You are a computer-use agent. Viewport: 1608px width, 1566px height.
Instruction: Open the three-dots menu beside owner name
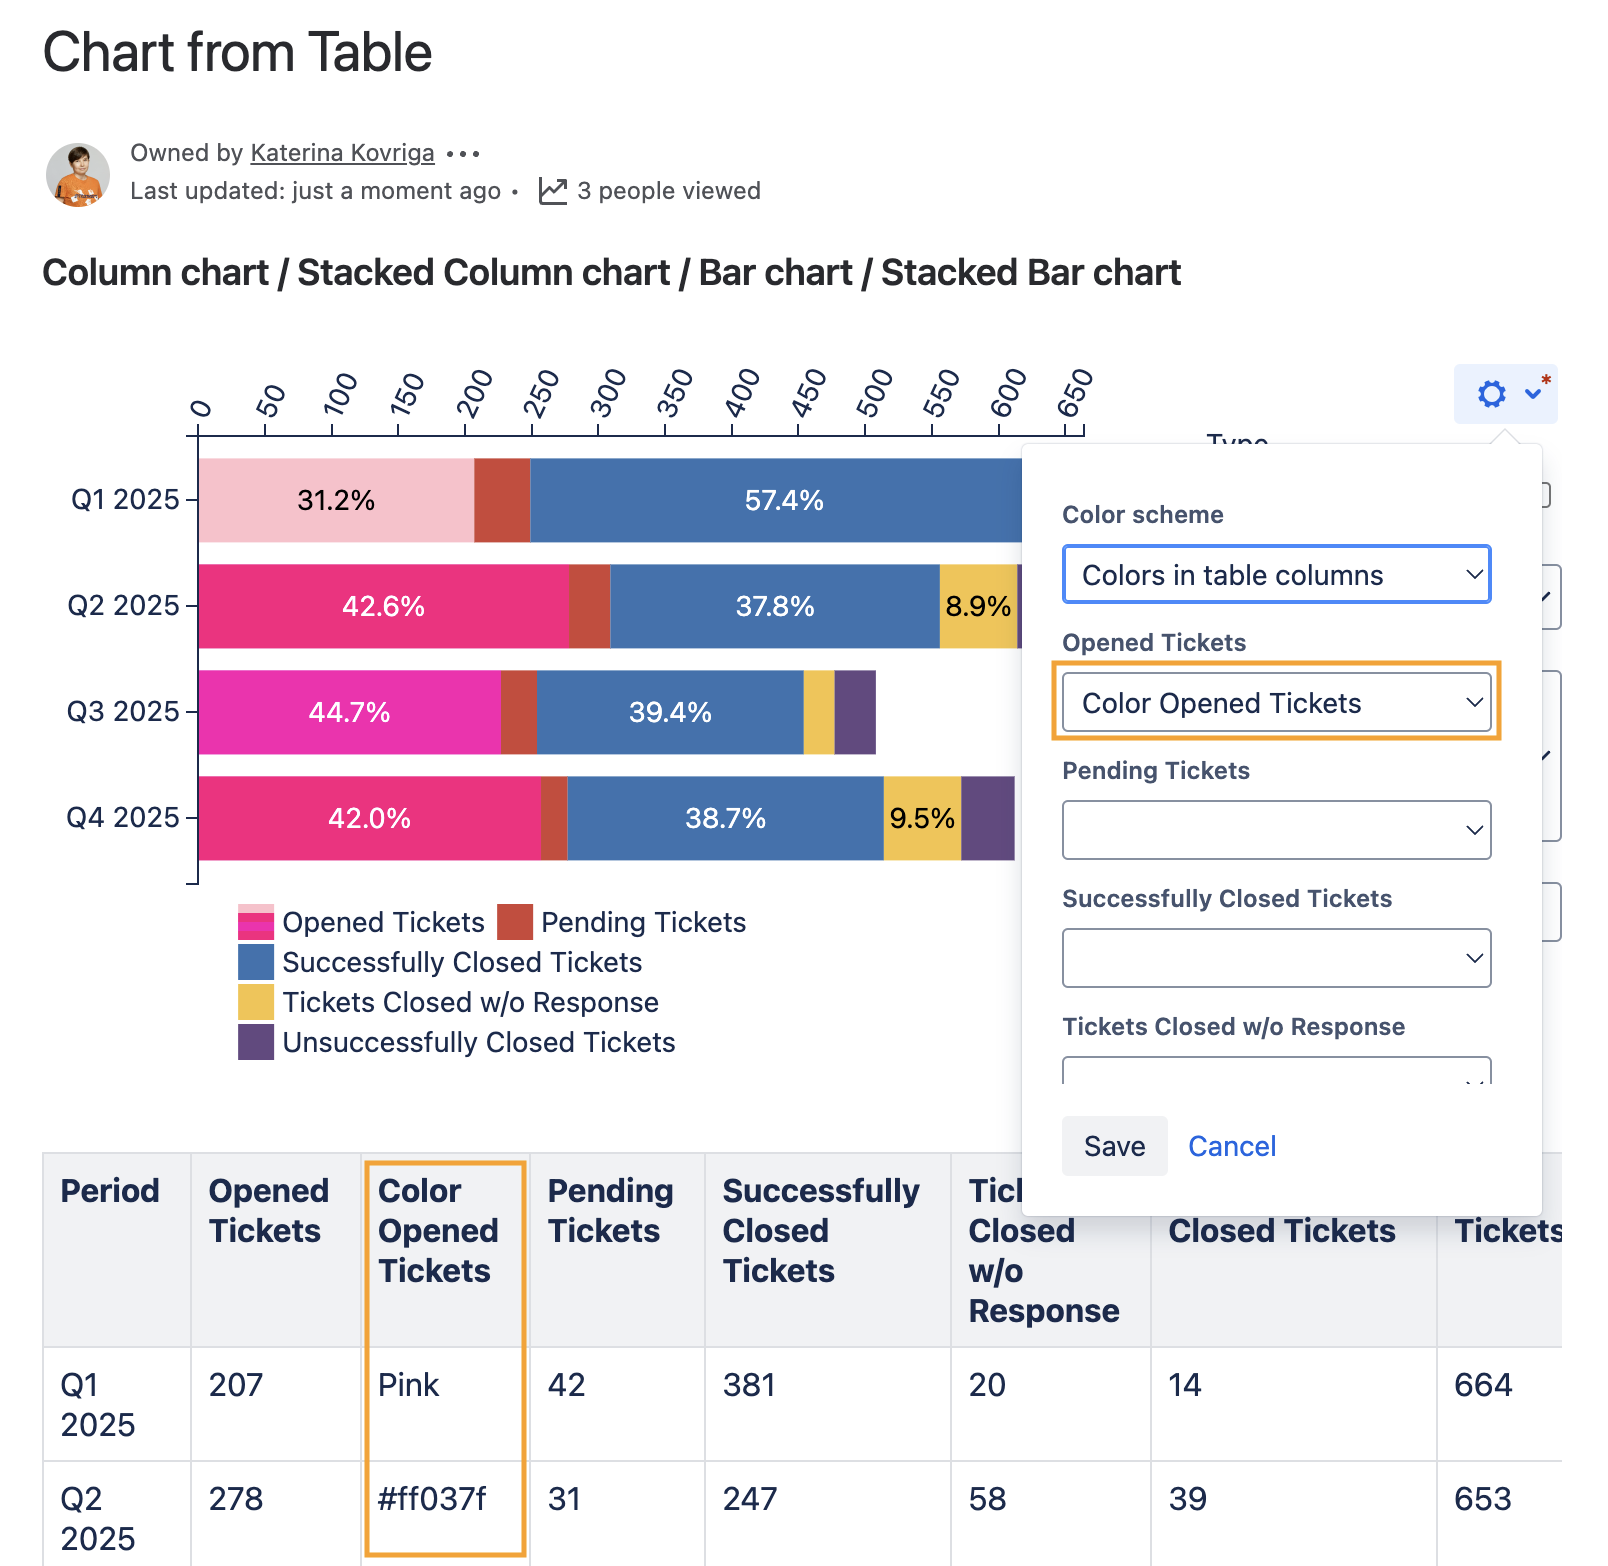click(463, 154)
